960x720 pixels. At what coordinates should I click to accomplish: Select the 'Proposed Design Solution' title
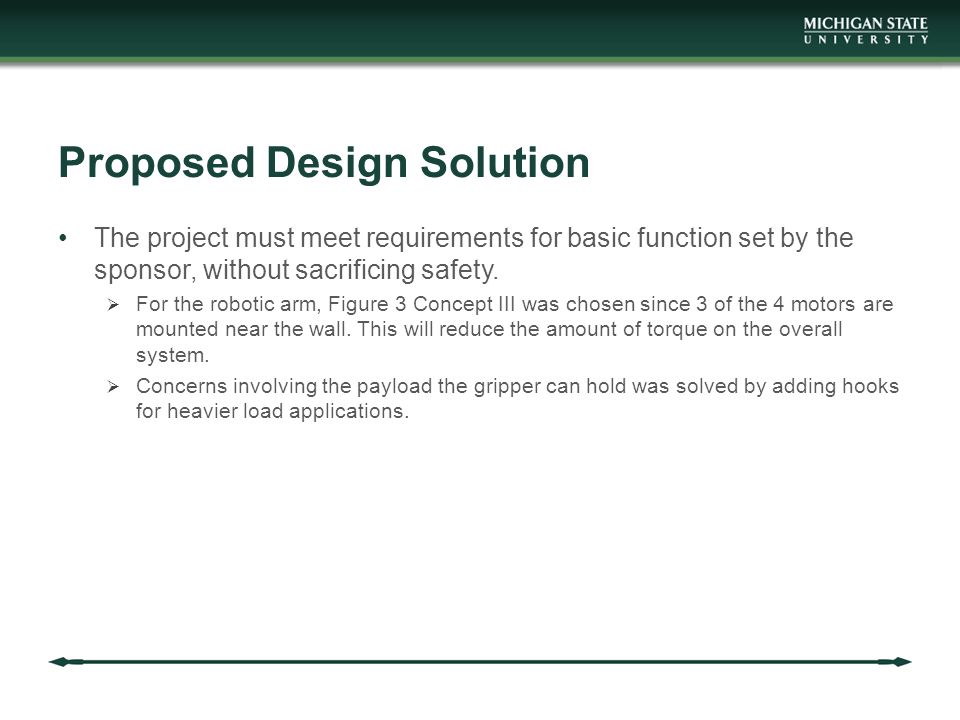point(324,163)
